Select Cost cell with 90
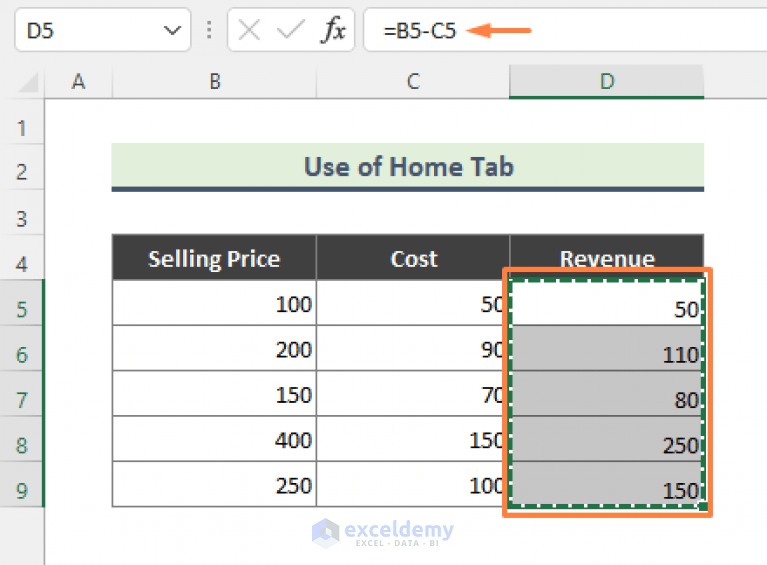Image resolution: width=767 pixels, height=565 pixels. point(413,348)
